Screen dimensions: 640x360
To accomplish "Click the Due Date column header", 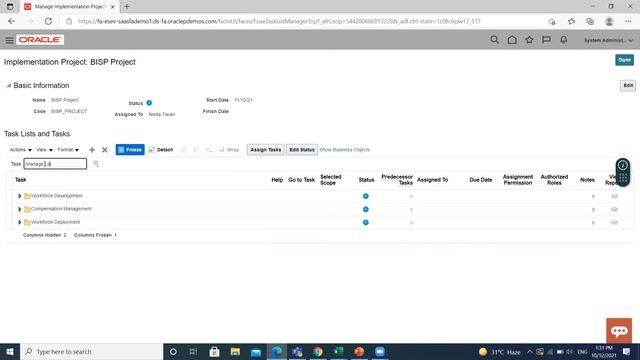I will click(480, 180).
